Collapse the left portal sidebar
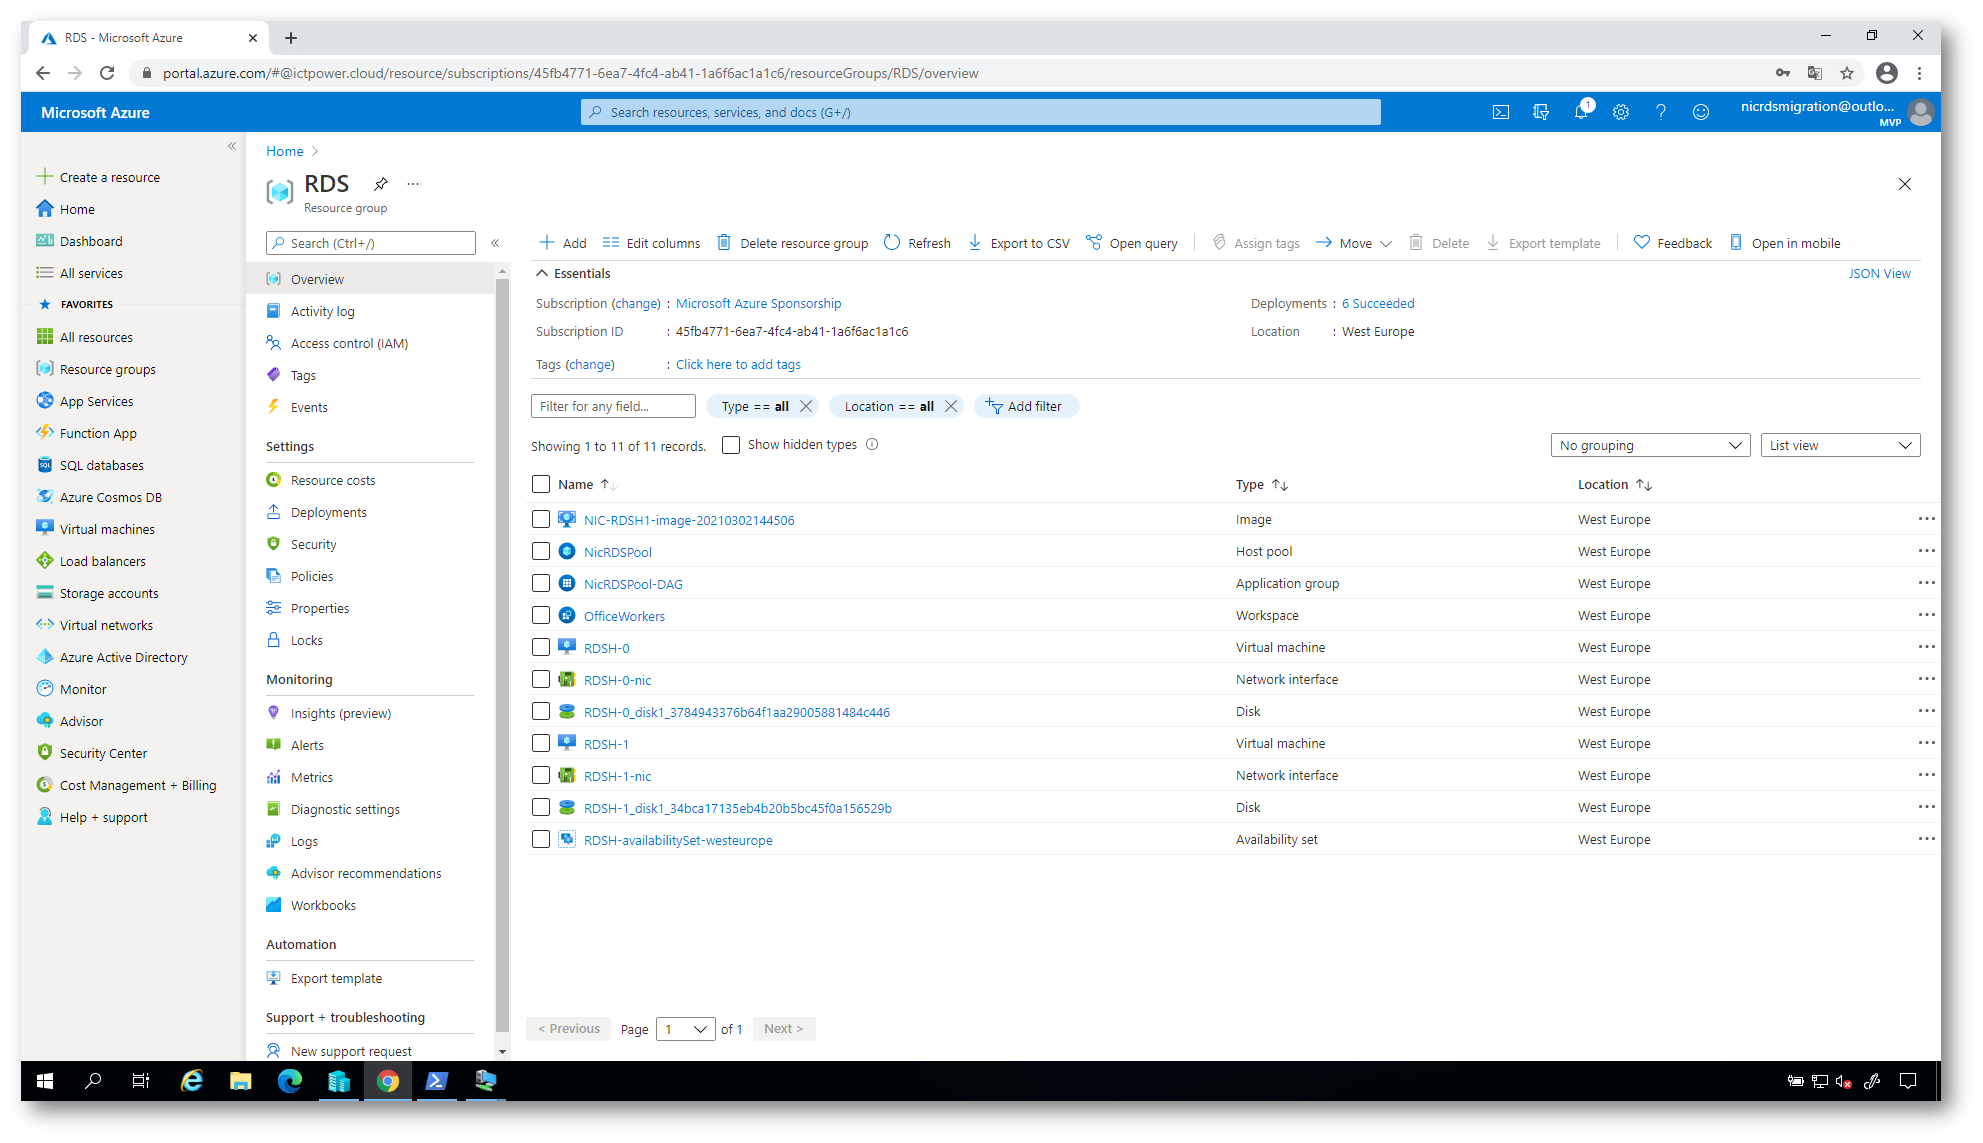The height and width of the screenshot is (1143, 1983). (x=232, y=146)
